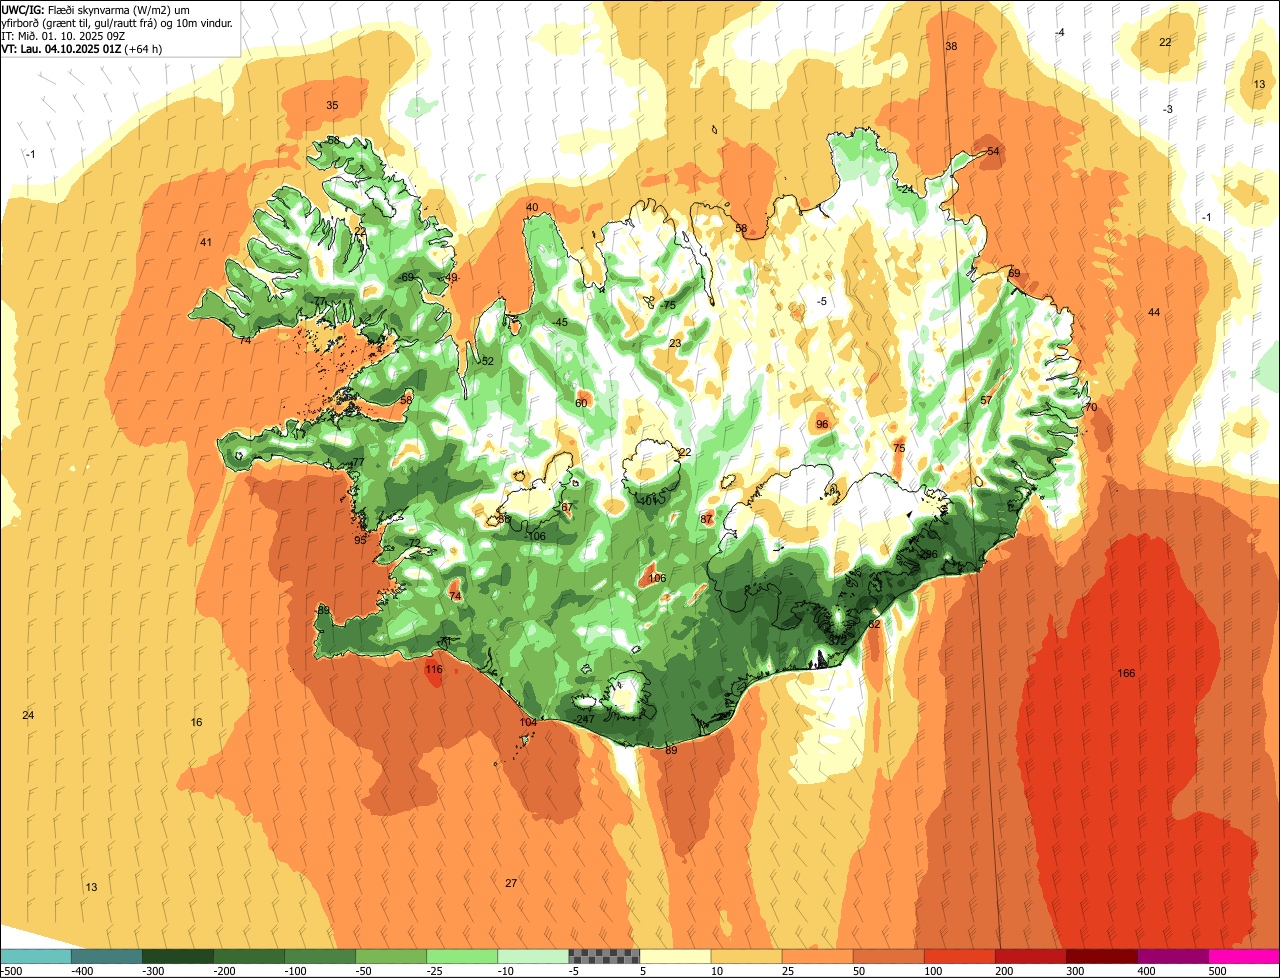Click the valid time 'VT: Lau. 04.10.2025 01Z'
The image size is (1280, 978).
pyautogui.click(x=60, y=48)
